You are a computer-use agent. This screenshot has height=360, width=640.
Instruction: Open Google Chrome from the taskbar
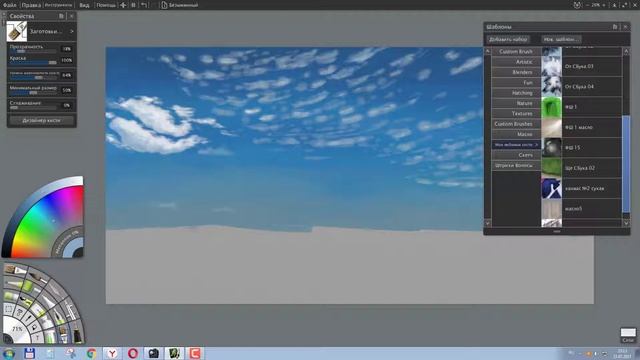pyautogui.click(x=91, y=353)
